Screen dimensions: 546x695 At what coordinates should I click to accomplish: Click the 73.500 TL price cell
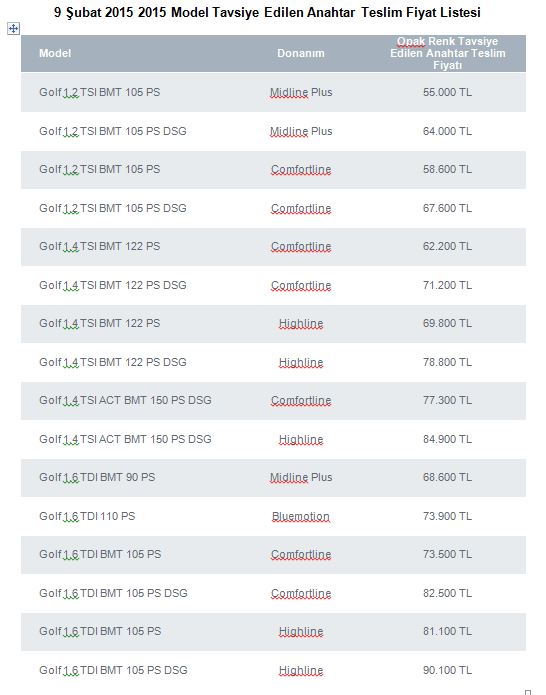447,554
